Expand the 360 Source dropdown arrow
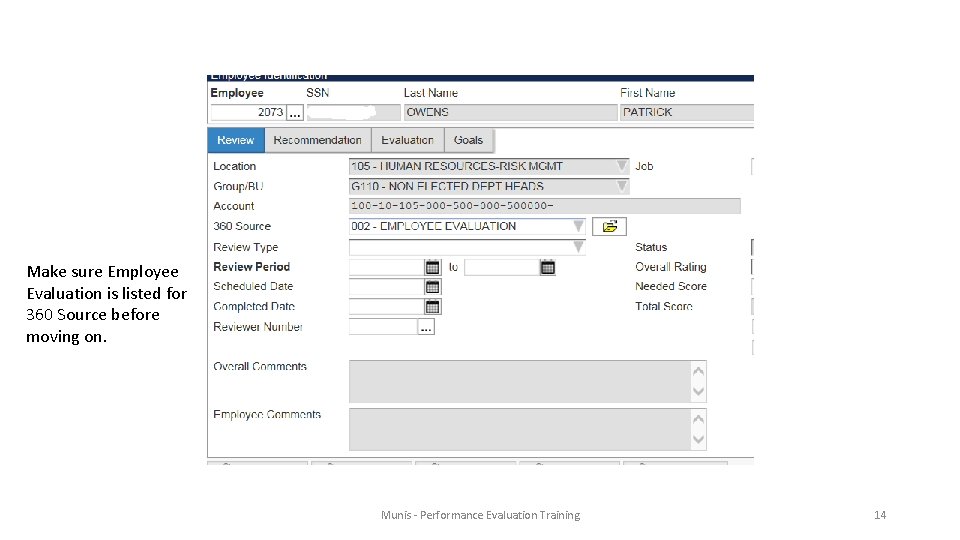The height and width of the screenshot is (540, 960). click(578, 226)
